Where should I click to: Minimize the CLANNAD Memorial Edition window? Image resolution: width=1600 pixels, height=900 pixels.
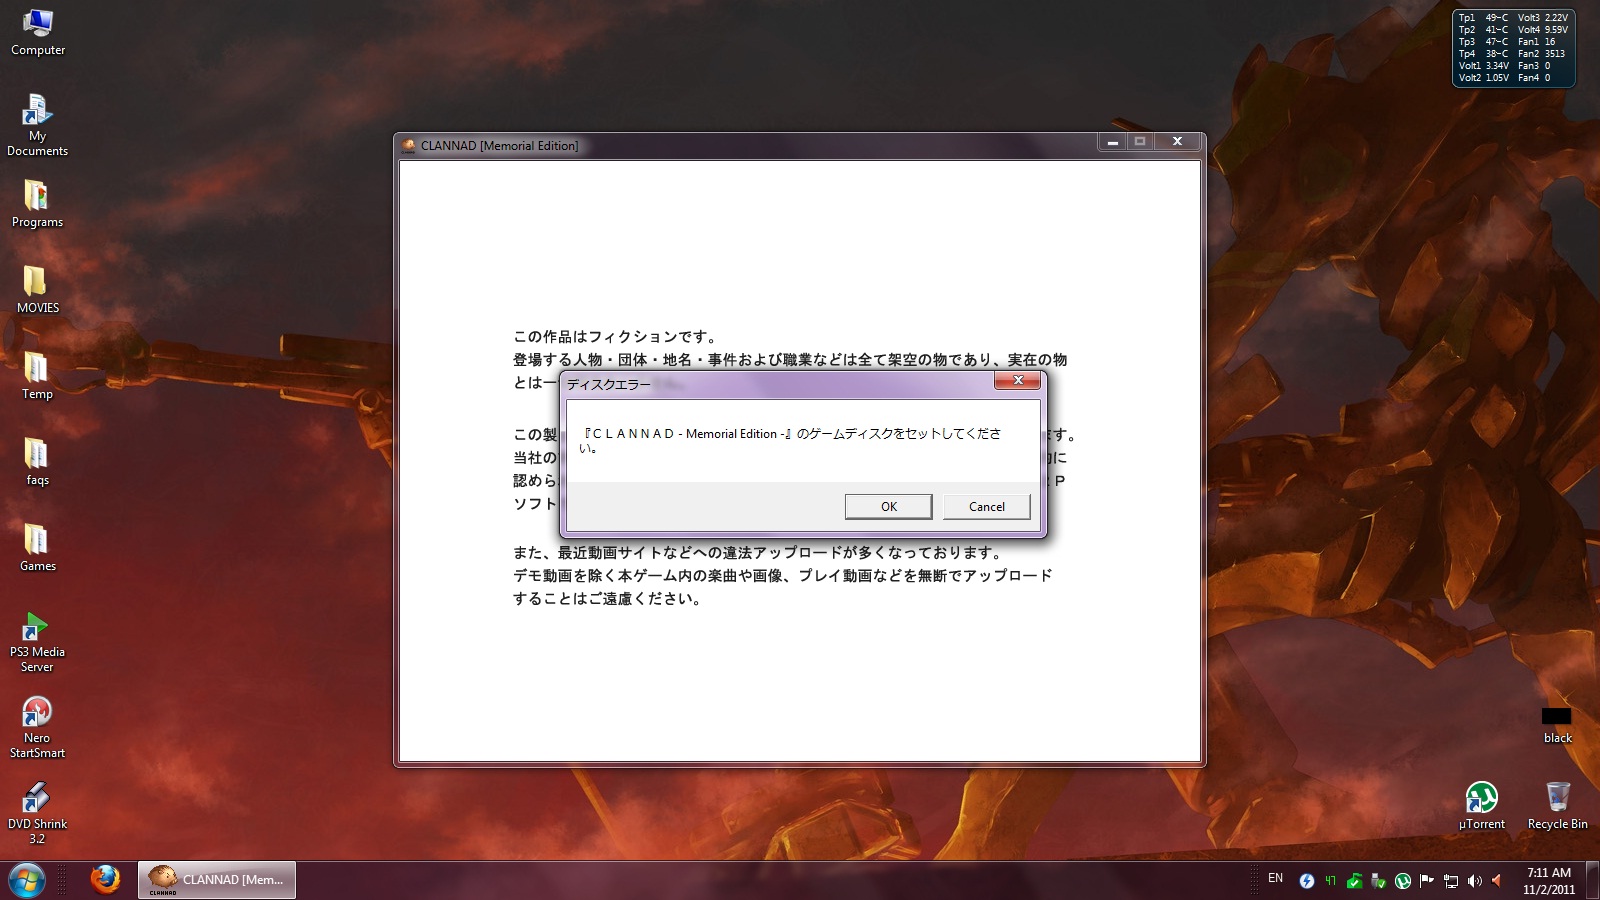(x=1112, y=142)
